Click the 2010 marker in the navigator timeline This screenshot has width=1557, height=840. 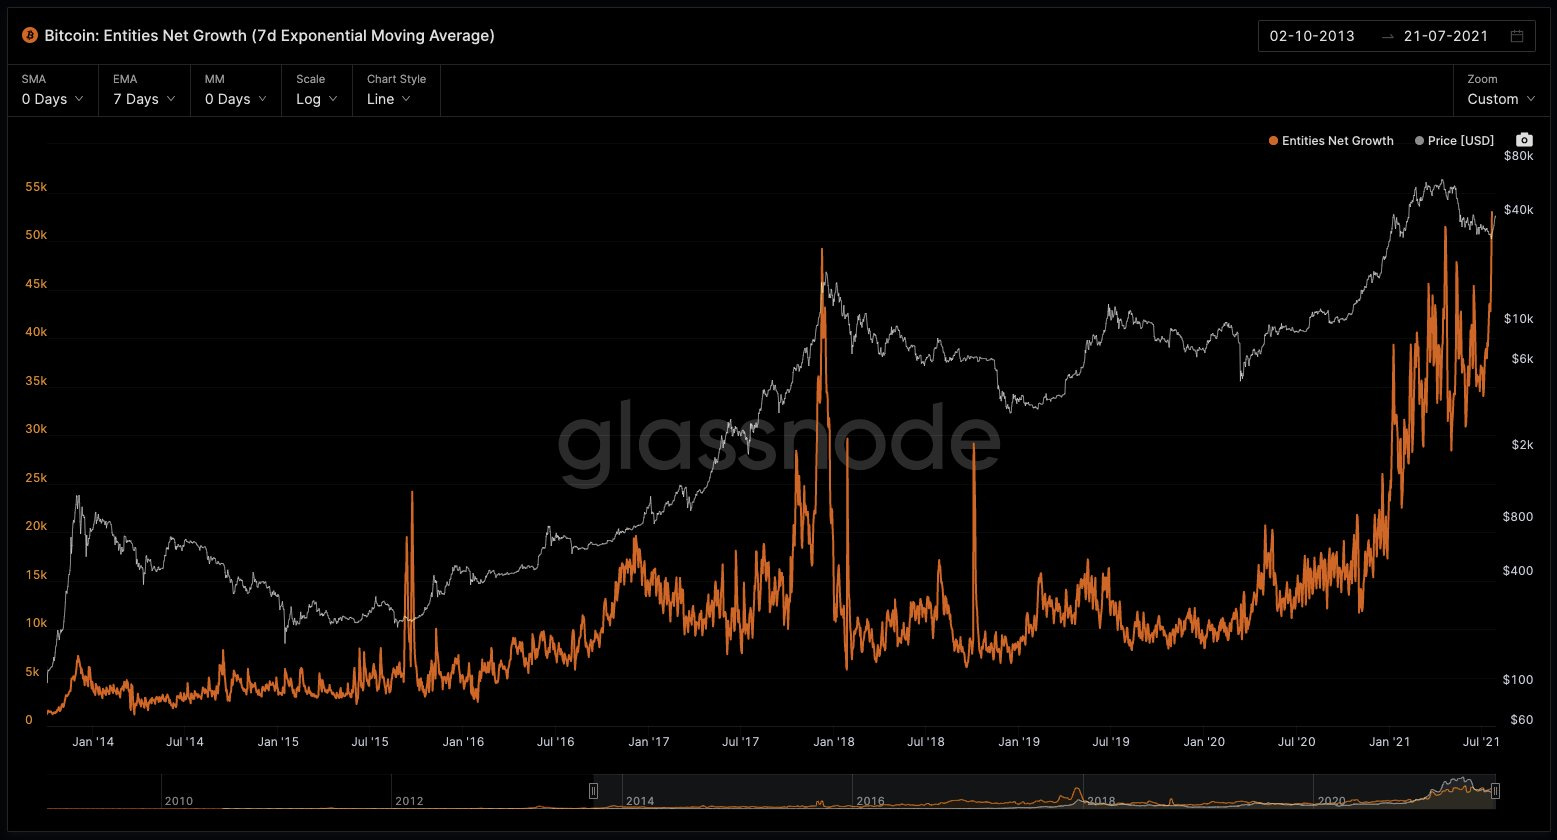tap(179, 802)
